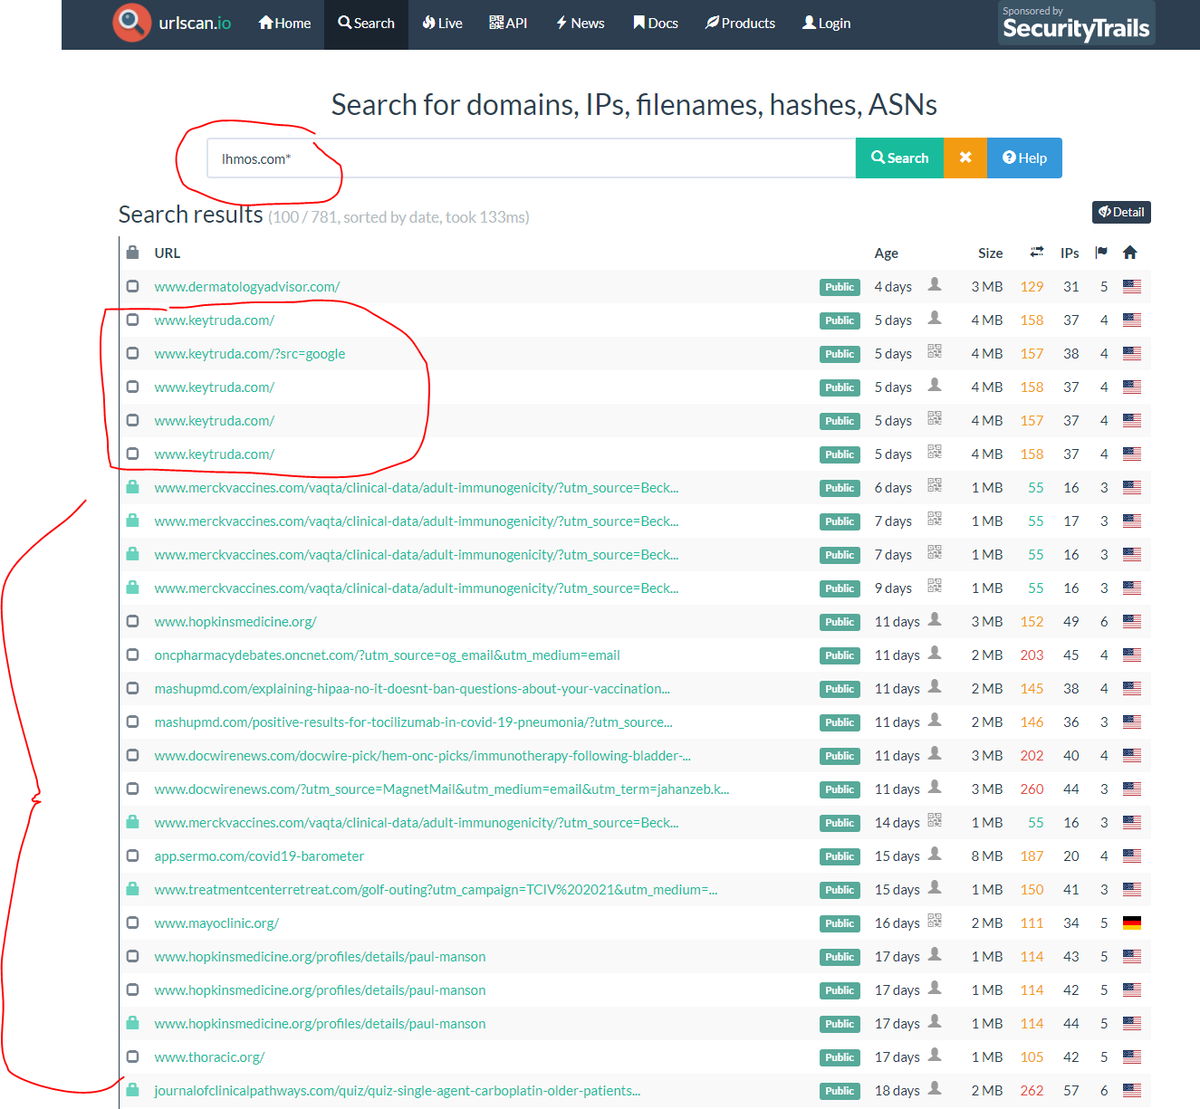Open docwirenews.com MagnetMail result link

tap(442, 789)
